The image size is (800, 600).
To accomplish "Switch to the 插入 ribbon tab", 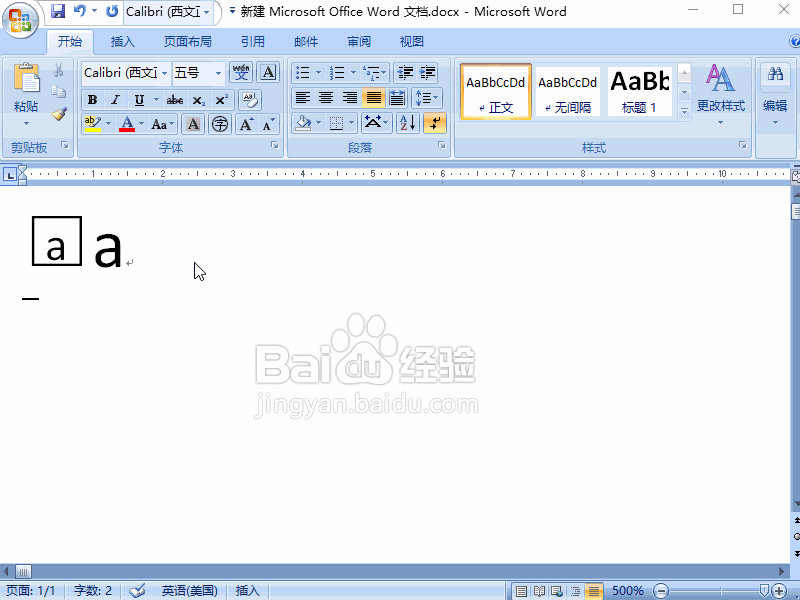I will click(x=121, y=41).
